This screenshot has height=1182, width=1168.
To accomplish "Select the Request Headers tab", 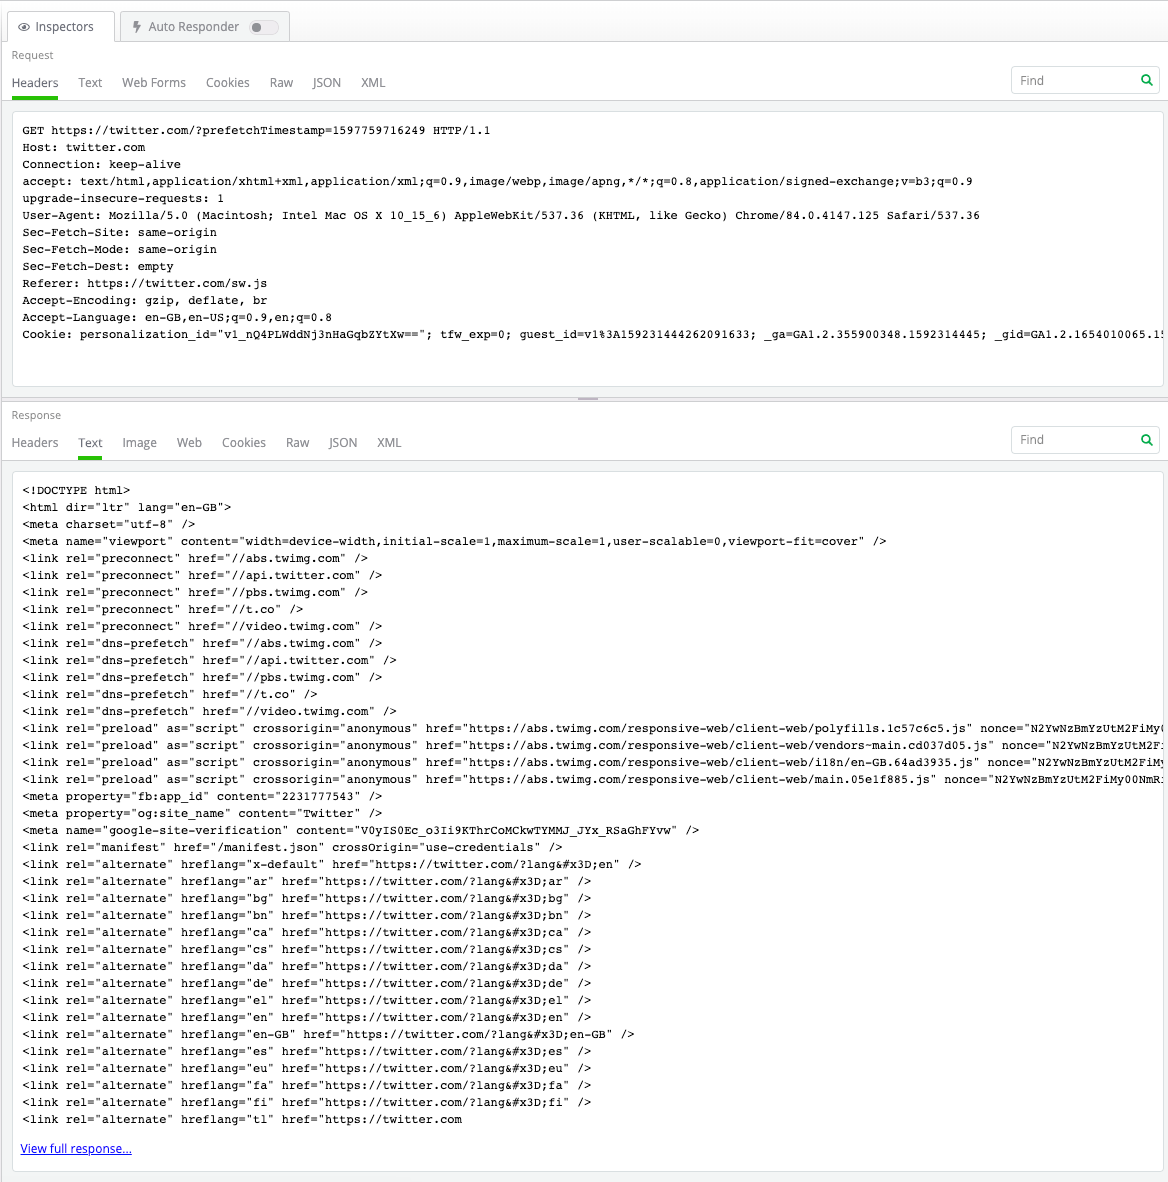I will pyautogui.click(x=35, y=83).
